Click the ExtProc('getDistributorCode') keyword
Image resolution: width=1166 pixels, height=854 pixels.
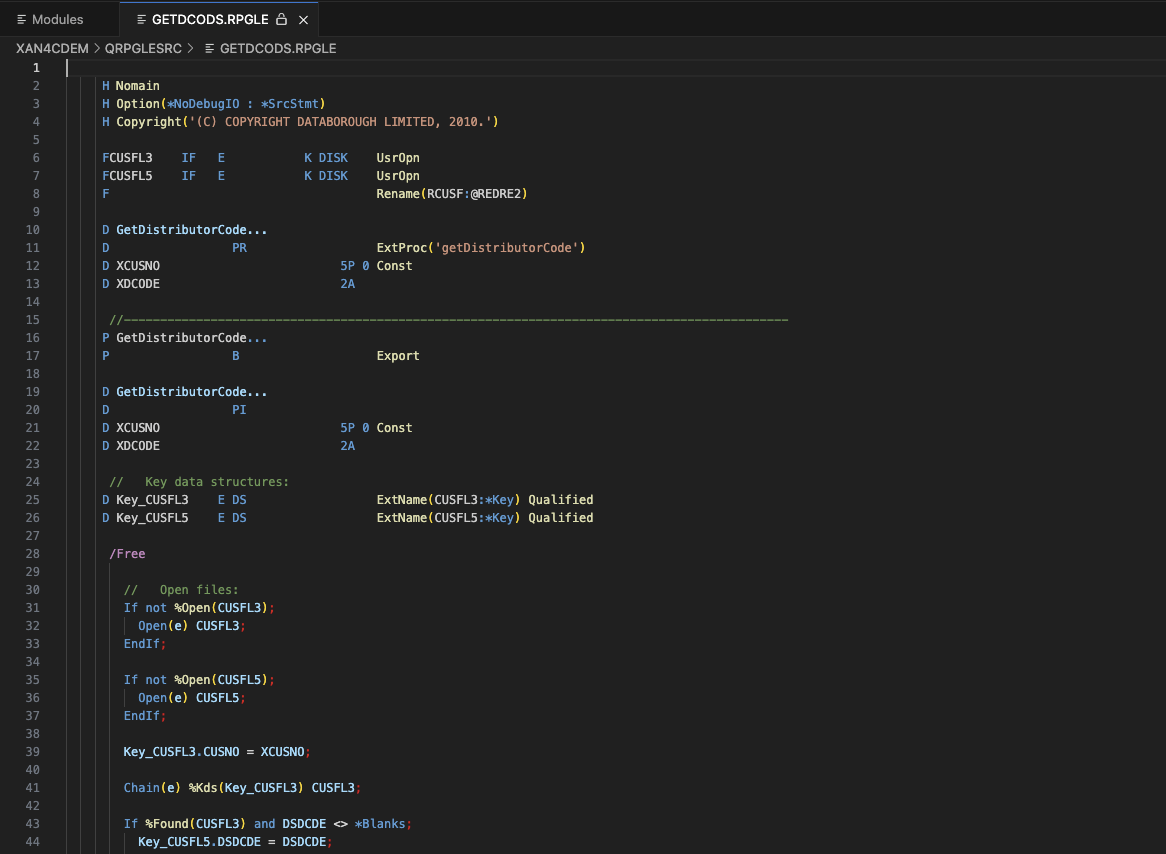pyautogui.click(x=480, y=248)
